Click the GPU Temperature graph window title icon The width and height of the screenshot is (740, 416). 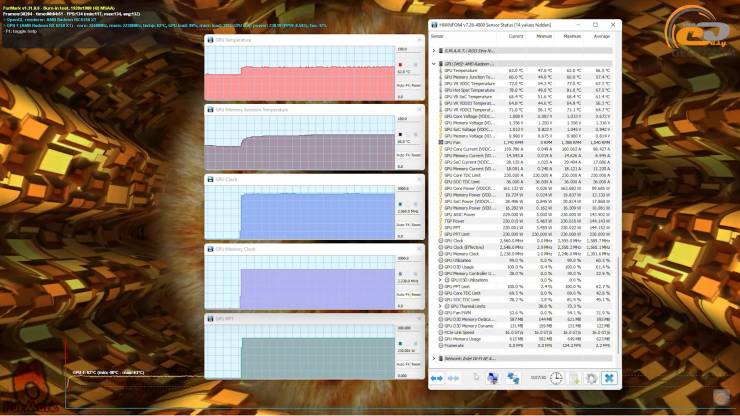210,40
